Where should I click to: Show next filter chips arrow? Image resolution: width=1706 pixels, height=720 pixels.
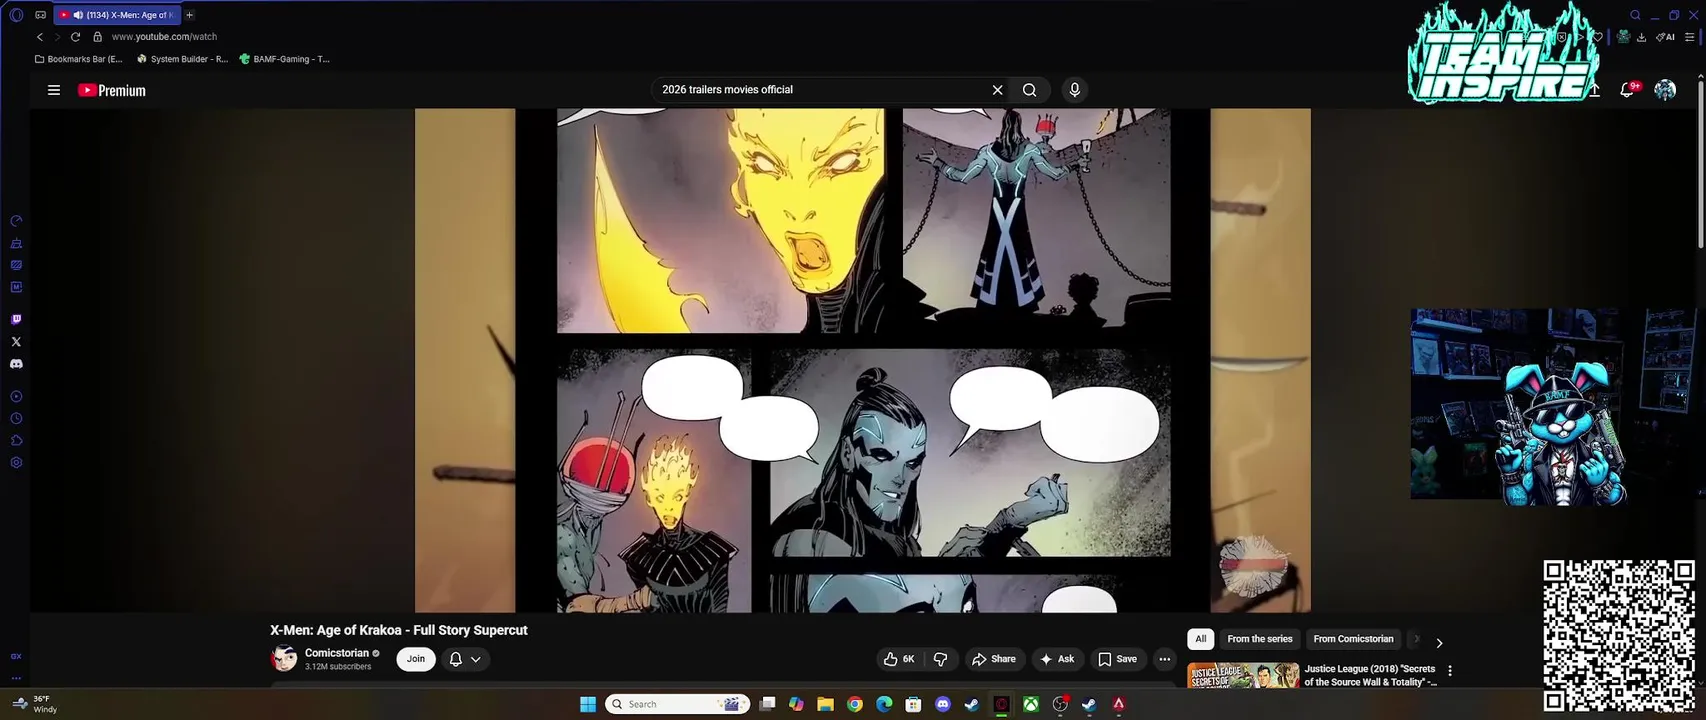pyautogui.click(x=1439, y=643)
